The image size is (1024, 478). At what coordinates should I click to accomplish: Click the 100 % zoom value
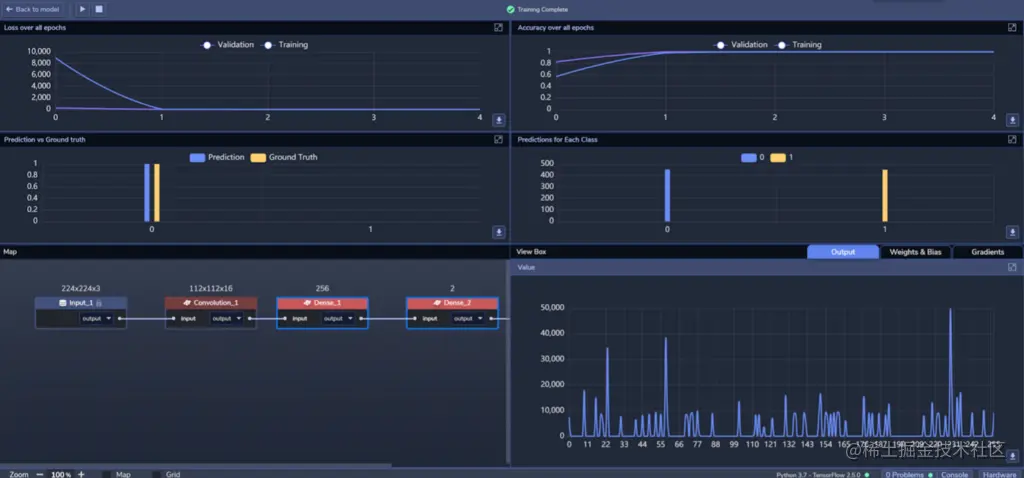click(x=61, y=475)
